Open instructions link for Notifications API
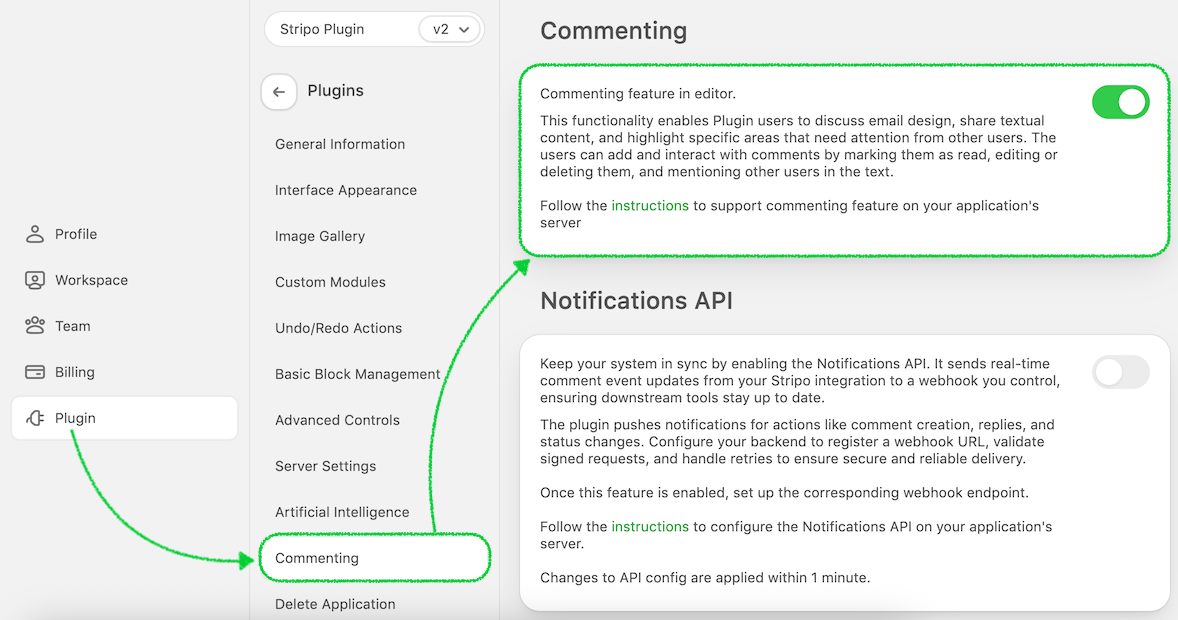The height and width of the screenshot is (620, 1178). pyautogui.click(x=650, y=526)
